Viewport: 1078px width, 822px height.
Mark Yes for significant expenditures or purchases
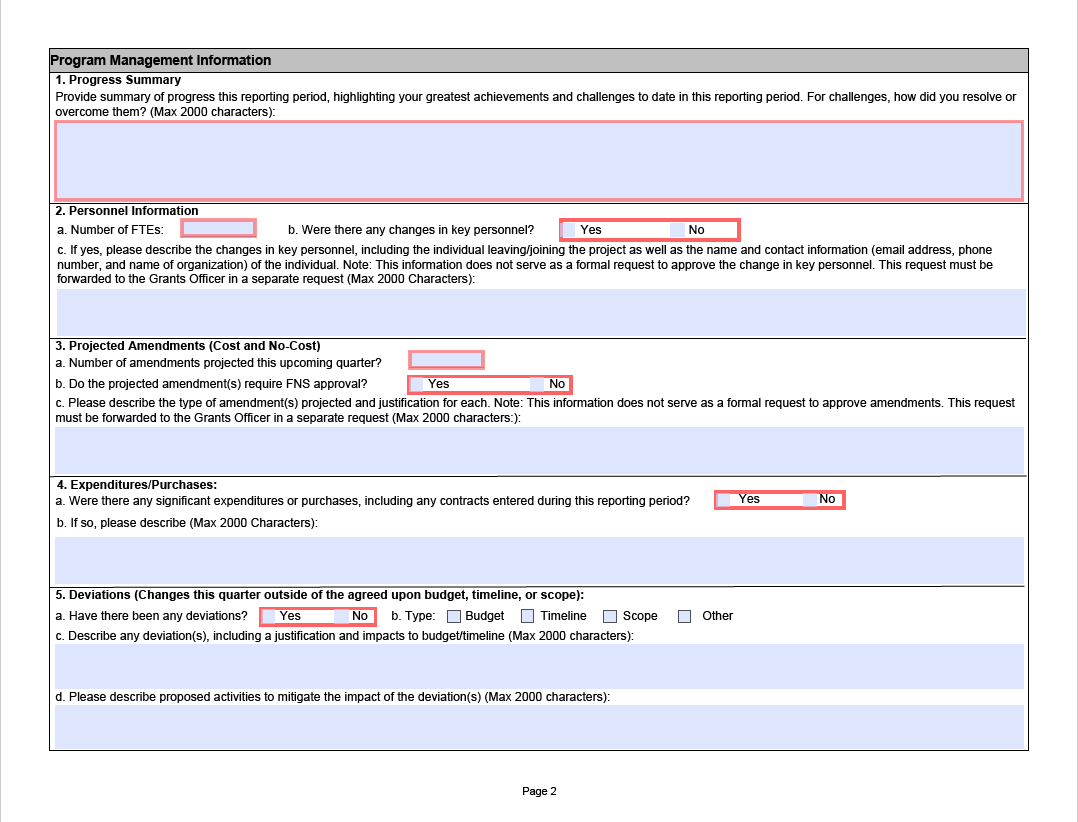coord(724,500)
